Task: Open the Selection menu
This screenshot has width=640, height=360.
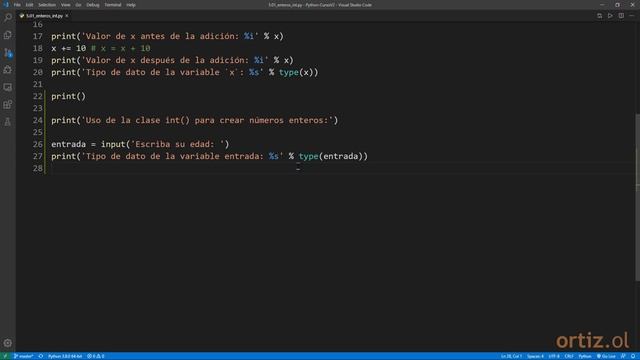Action: click(x=47, y=5)
